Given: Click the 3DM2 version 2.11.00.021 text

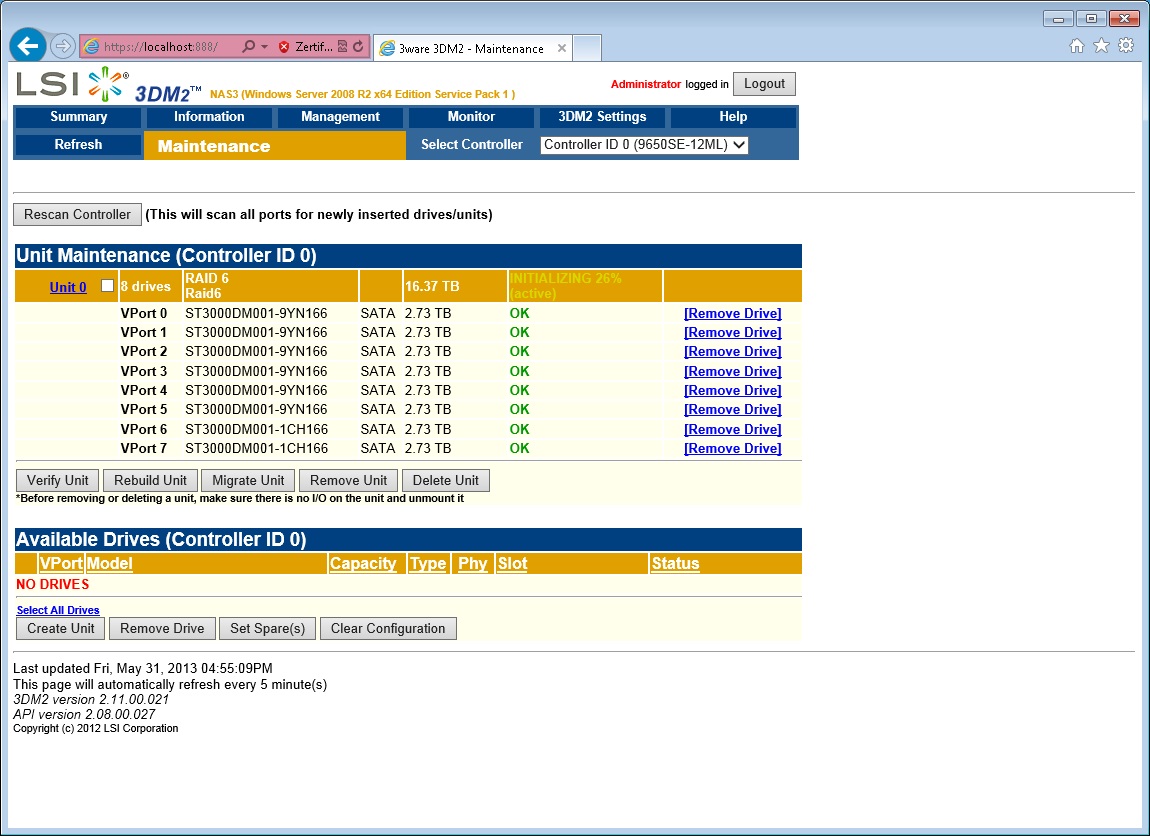Looking at the screenshot, I should tap(91, 700).
